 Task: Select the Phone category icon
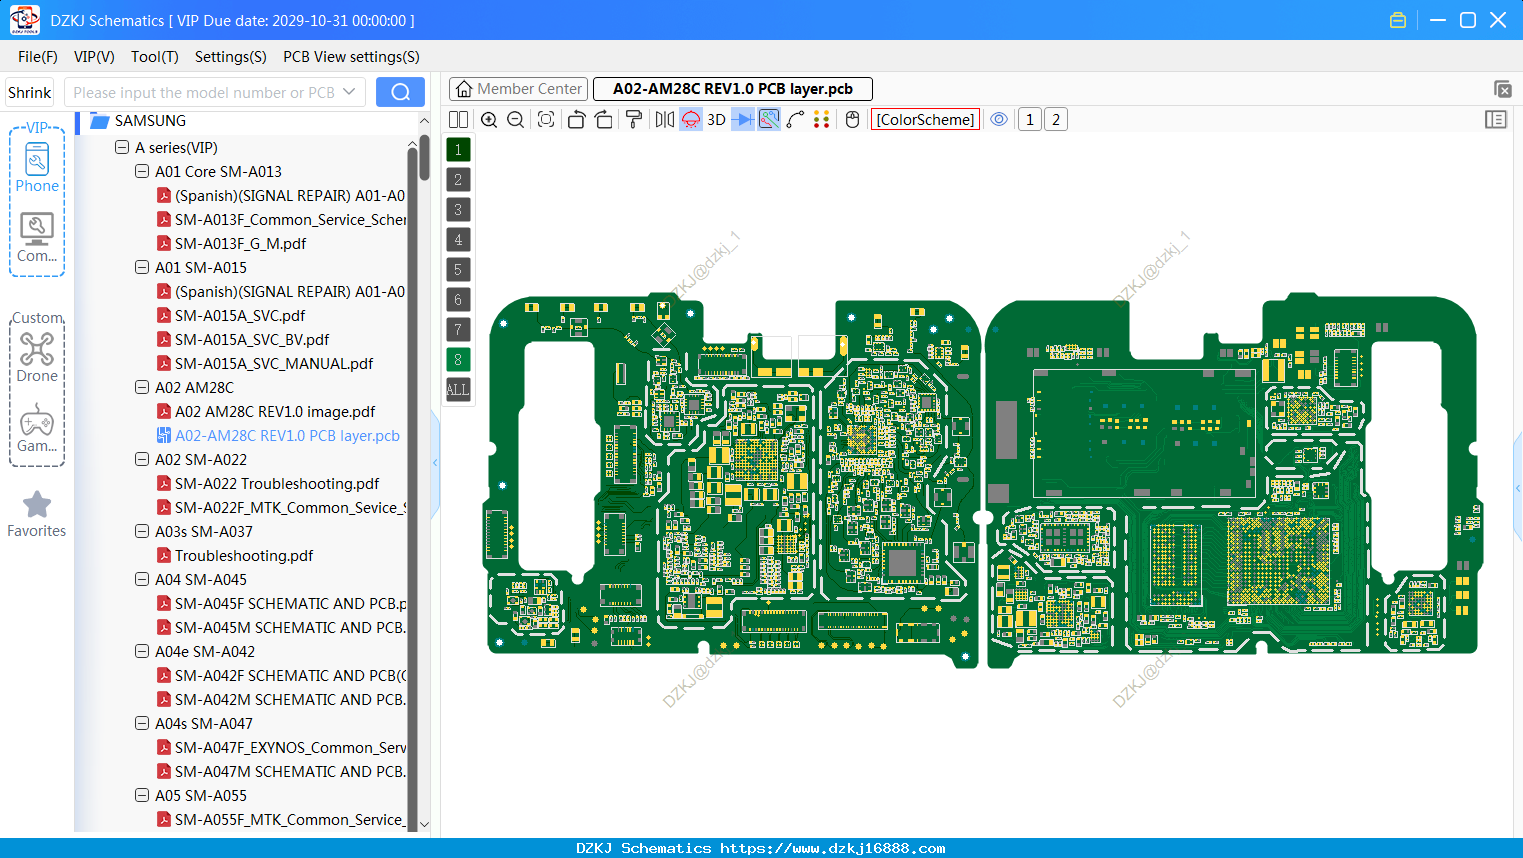(37, 167)
